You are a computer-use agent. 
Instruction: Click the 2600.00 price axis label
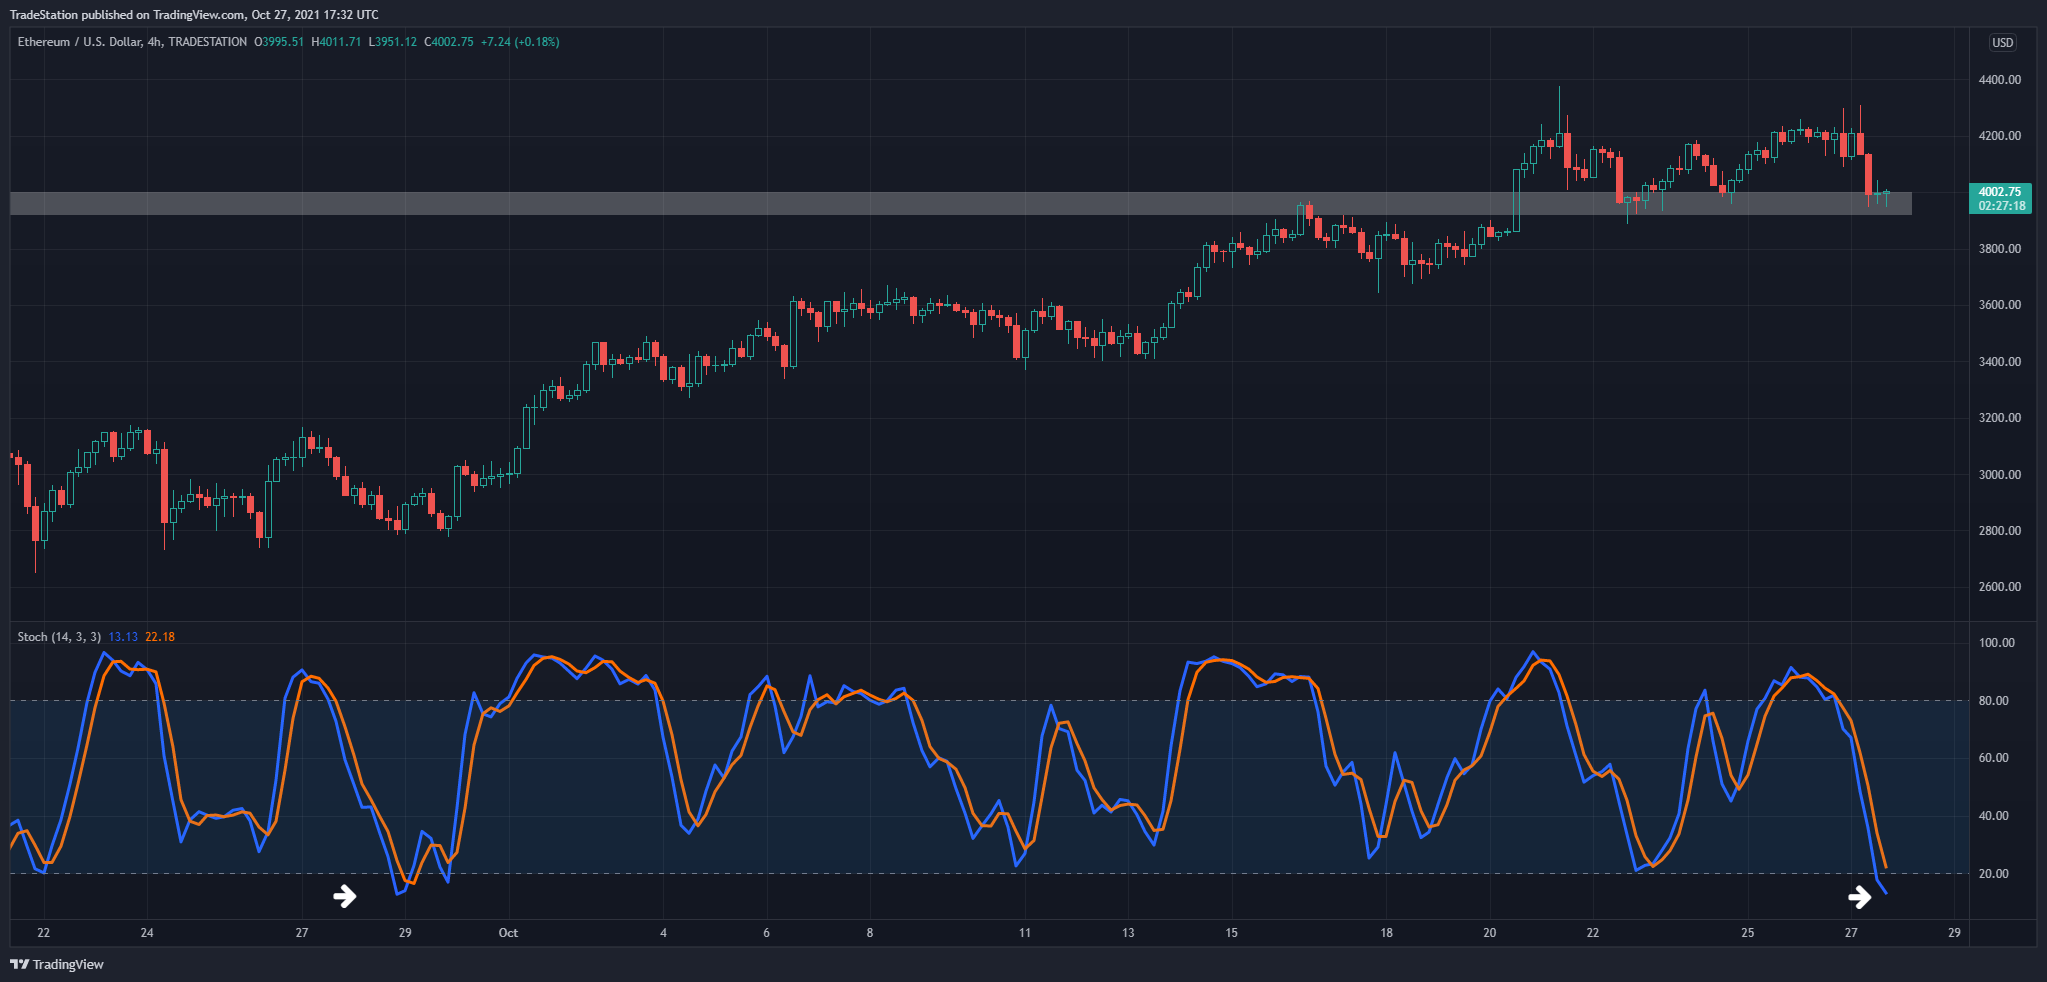1999,587
